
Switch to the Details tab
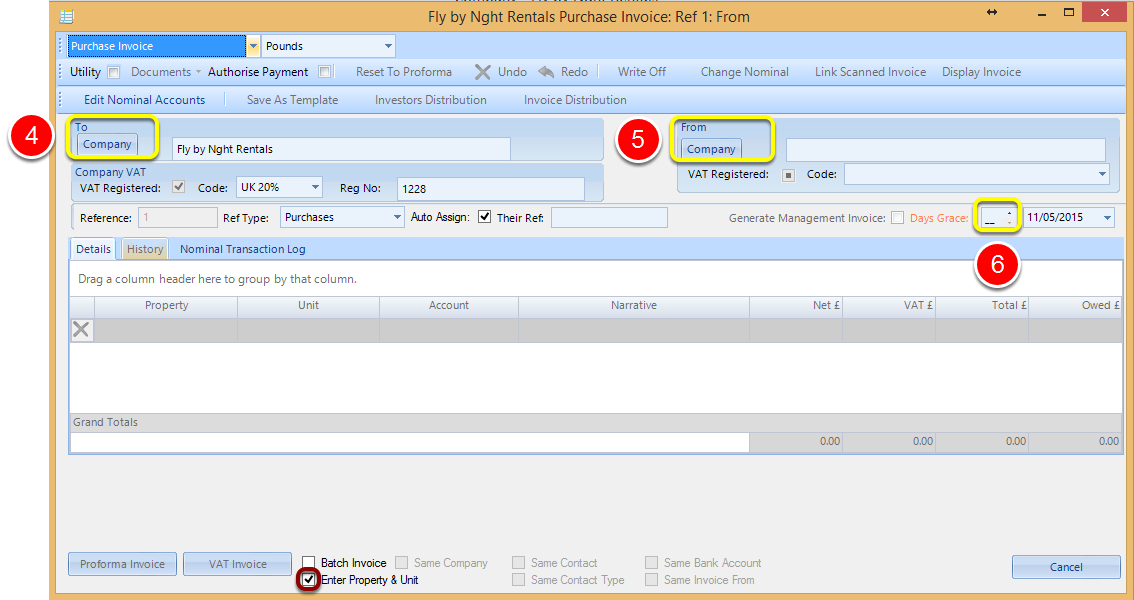pos(93,249)
